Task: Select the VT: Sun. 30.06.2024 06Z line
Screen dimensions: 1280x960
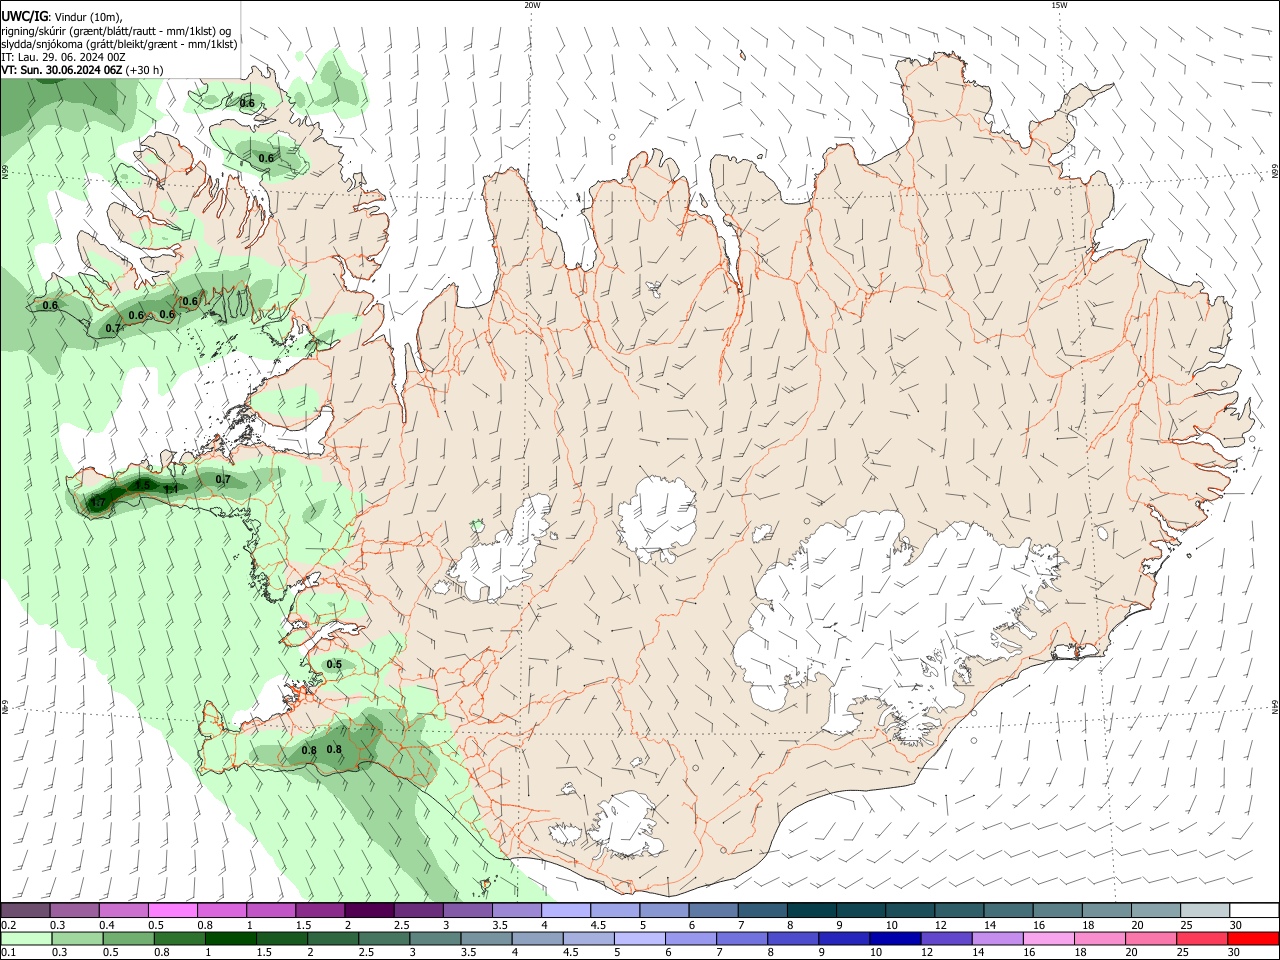Action: 82,70
